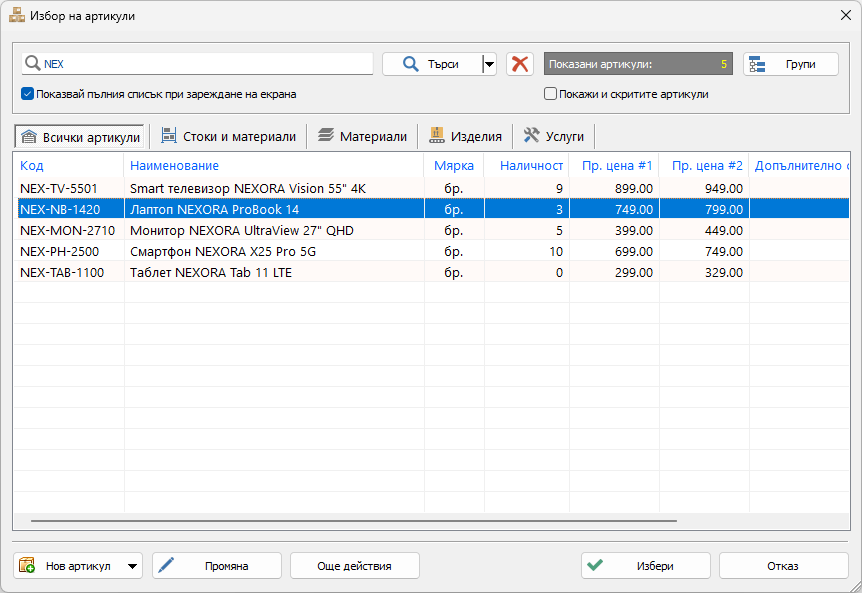The height and width of the screenshot is (593, 862).
Task: Toggle 'Показвай пълния списък при зареждане' checkbox
Action: coord(27,94)
